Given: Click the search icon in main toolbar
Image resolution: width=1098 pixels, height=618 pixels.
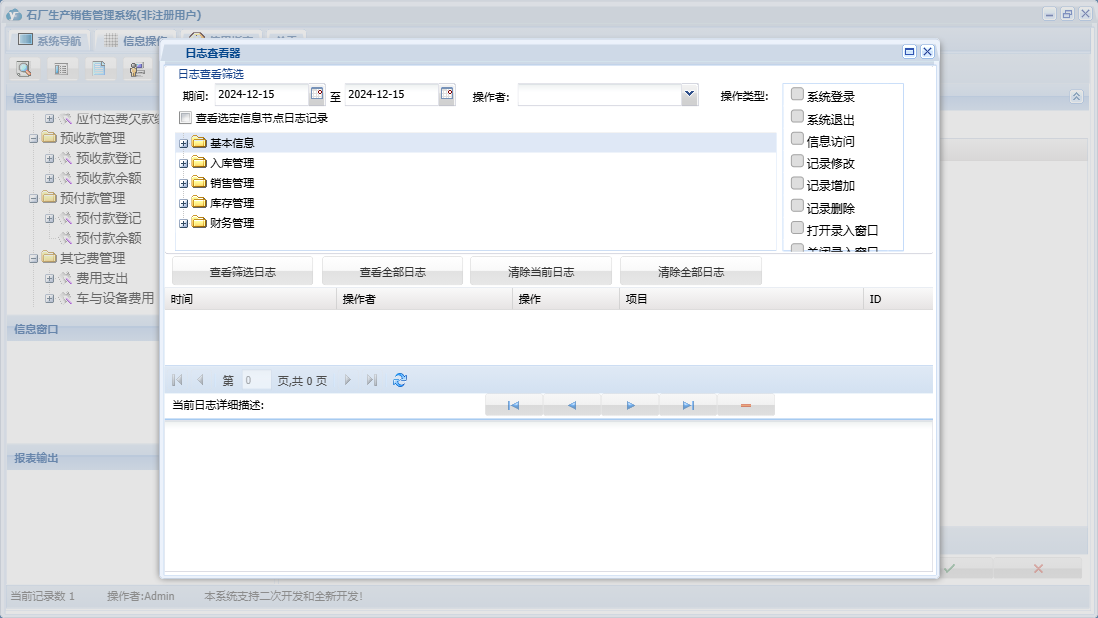Looking at the screenshot, I should (24, 69).
